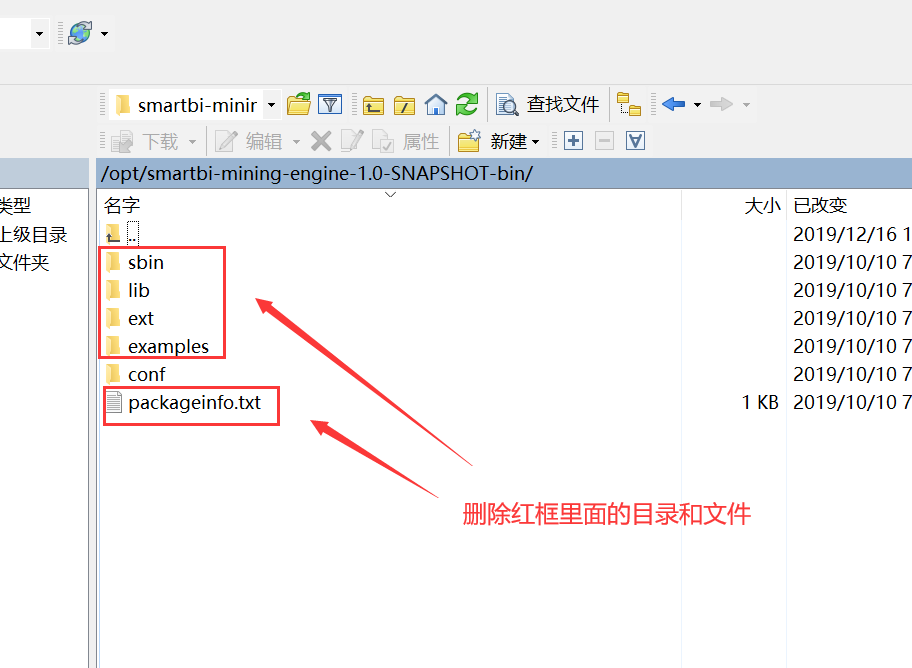The width and height of the screenshot is (912, 668).
Task: Open the synchronize browsing globe icon
Action: click(x=80, y=33)
